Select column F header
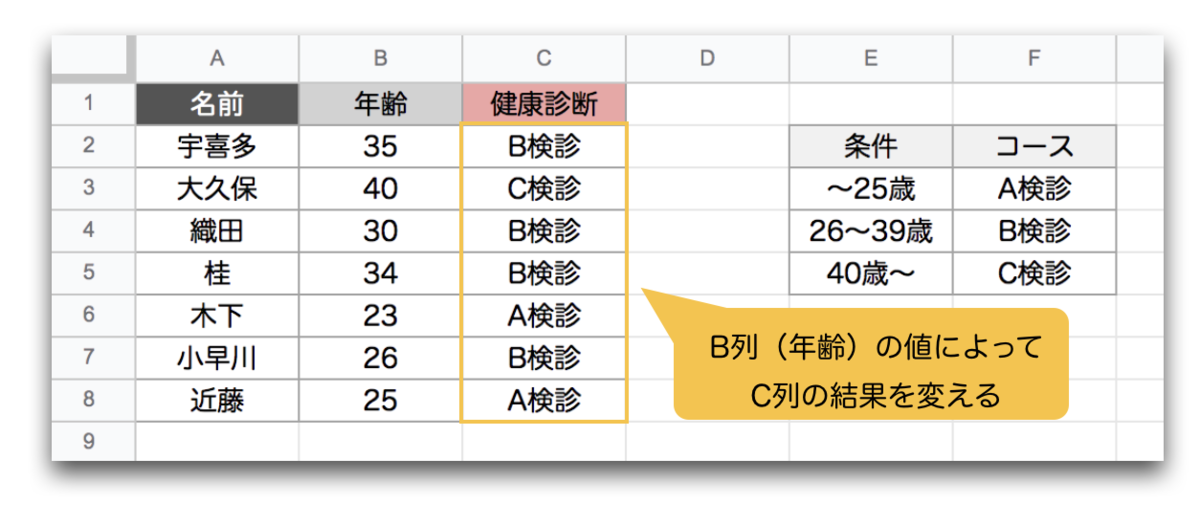 click(1034, 59)
